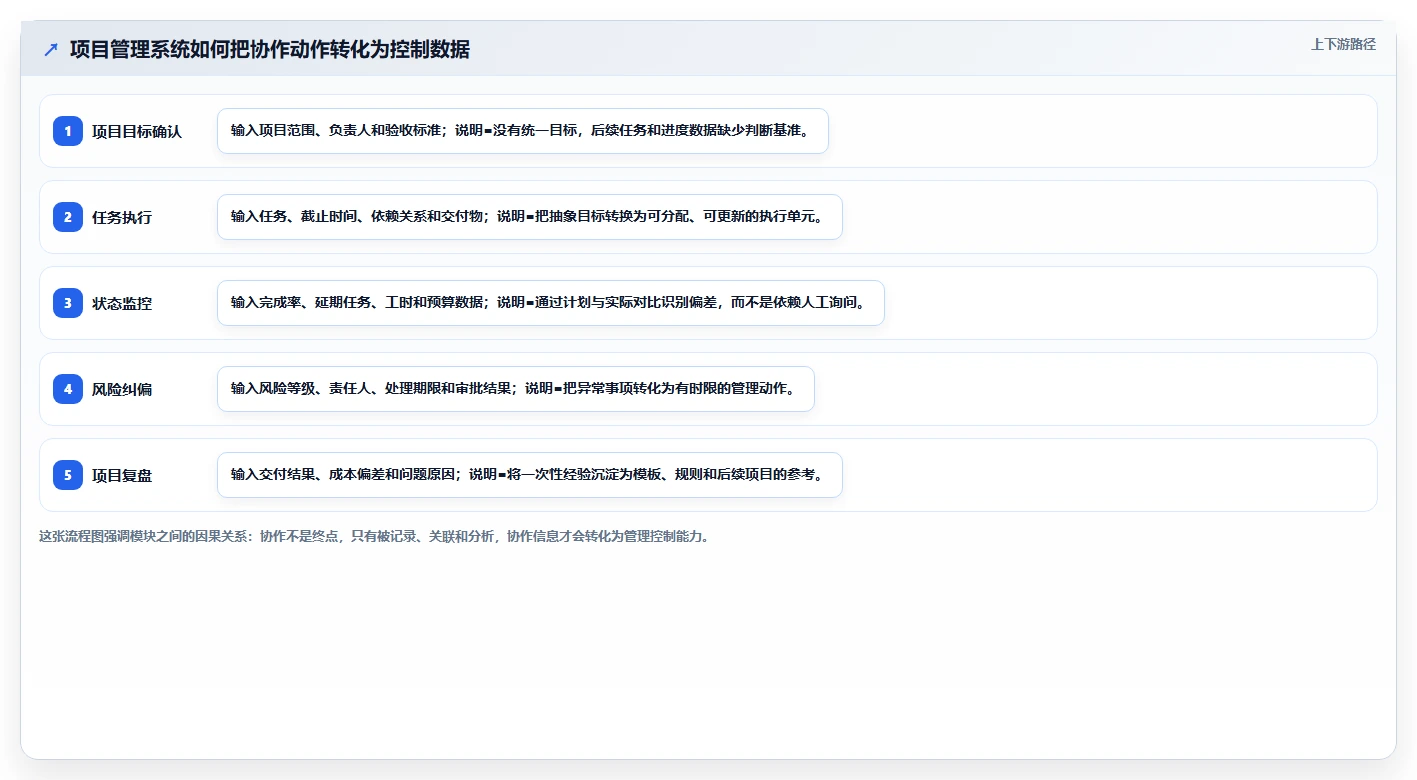The width and height of the screenshot is (1417, 780).
Task: Select step badge number 5
Action: click(x=68, y=475)
